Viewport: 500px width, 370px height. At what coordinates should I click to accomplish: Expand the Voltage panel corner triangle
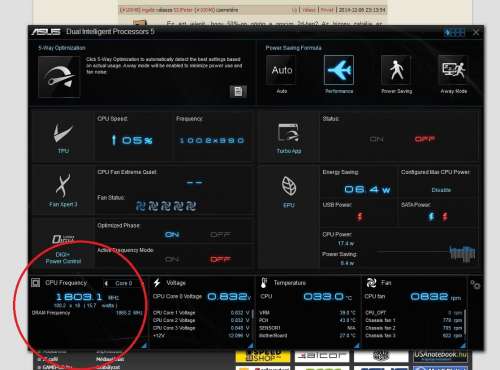pyautogui.click(x=250, y=346)
